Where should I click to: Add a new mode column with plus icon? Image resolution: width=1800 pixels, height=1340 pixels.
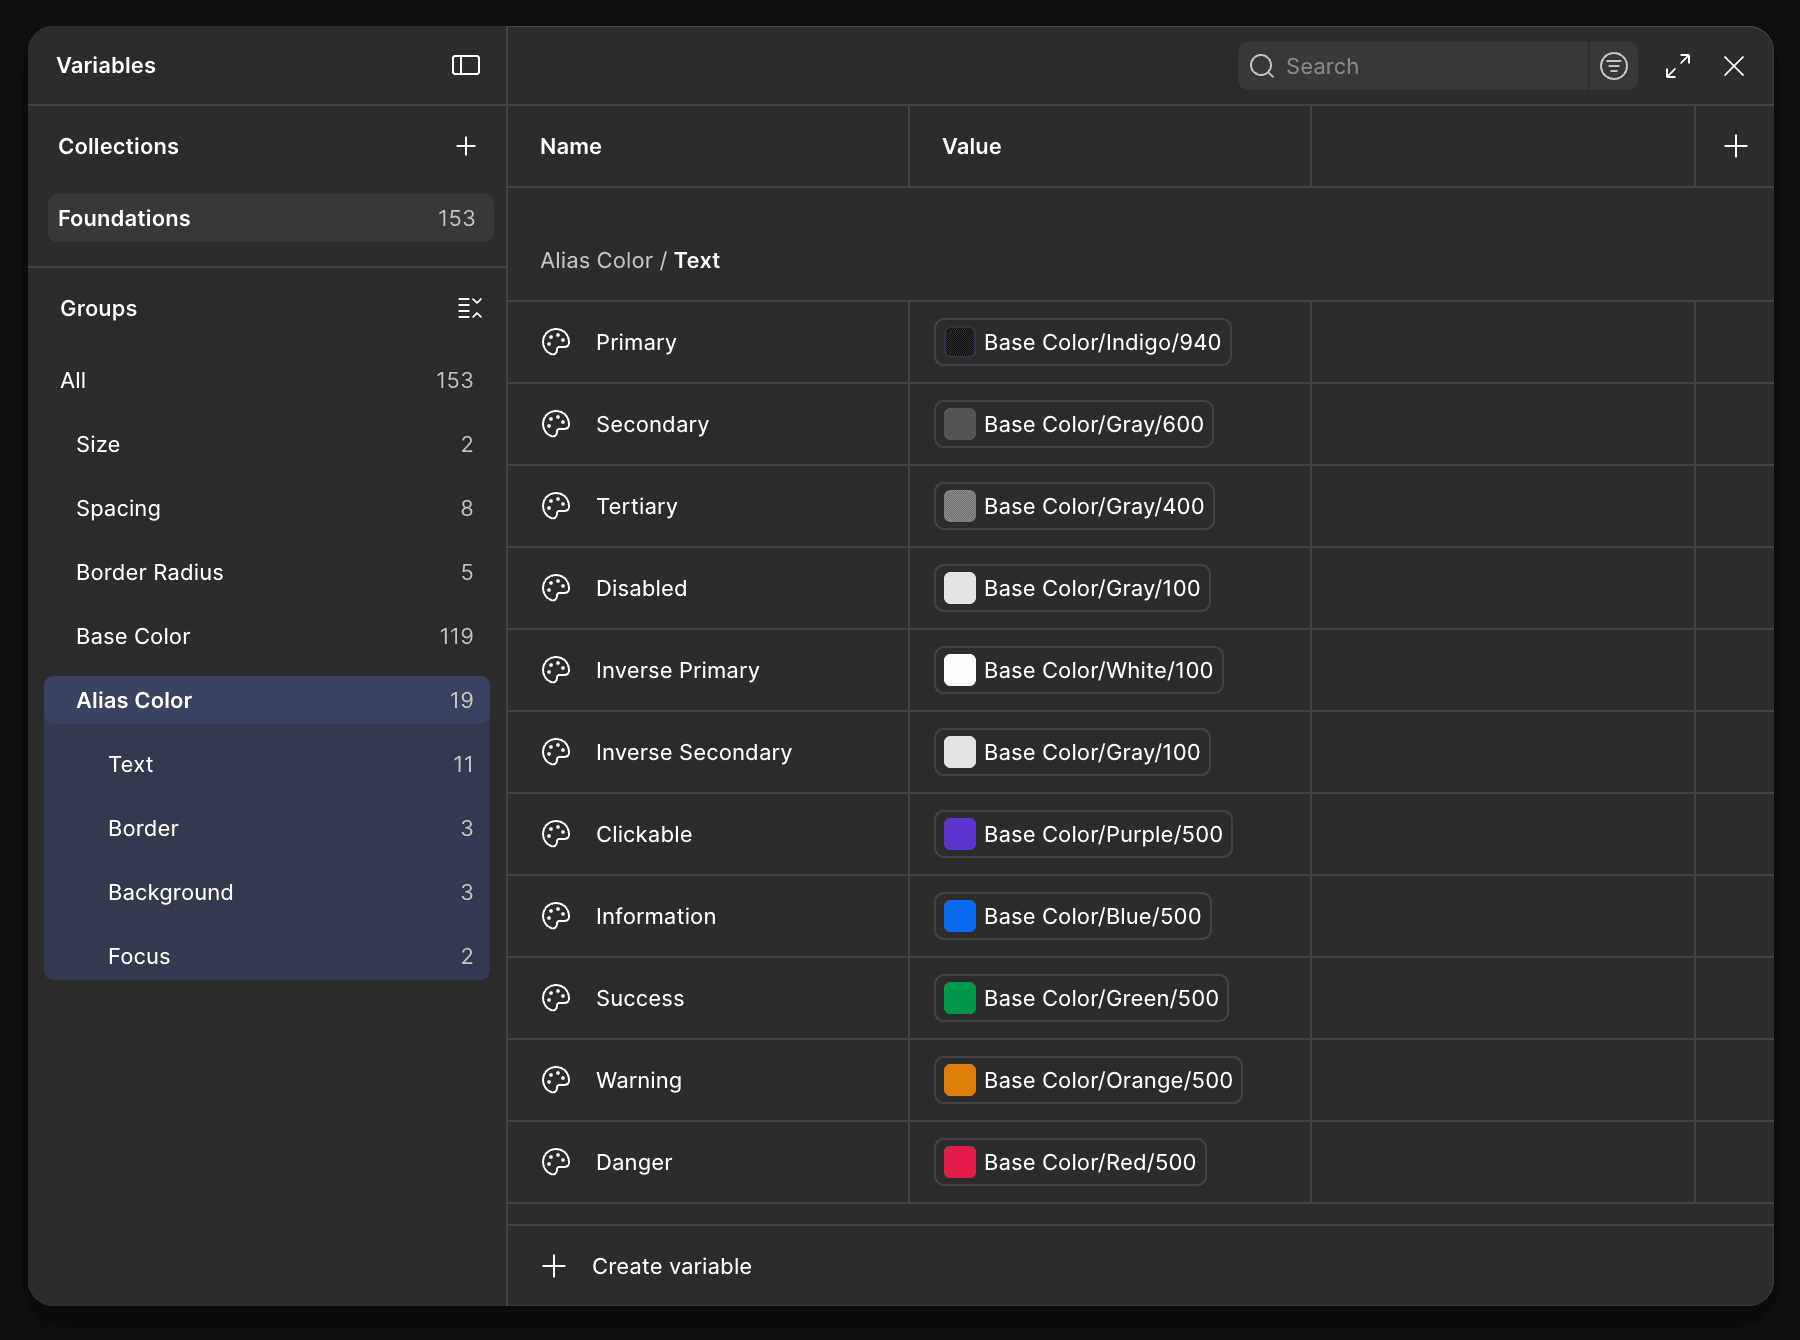click(1736, 146)
